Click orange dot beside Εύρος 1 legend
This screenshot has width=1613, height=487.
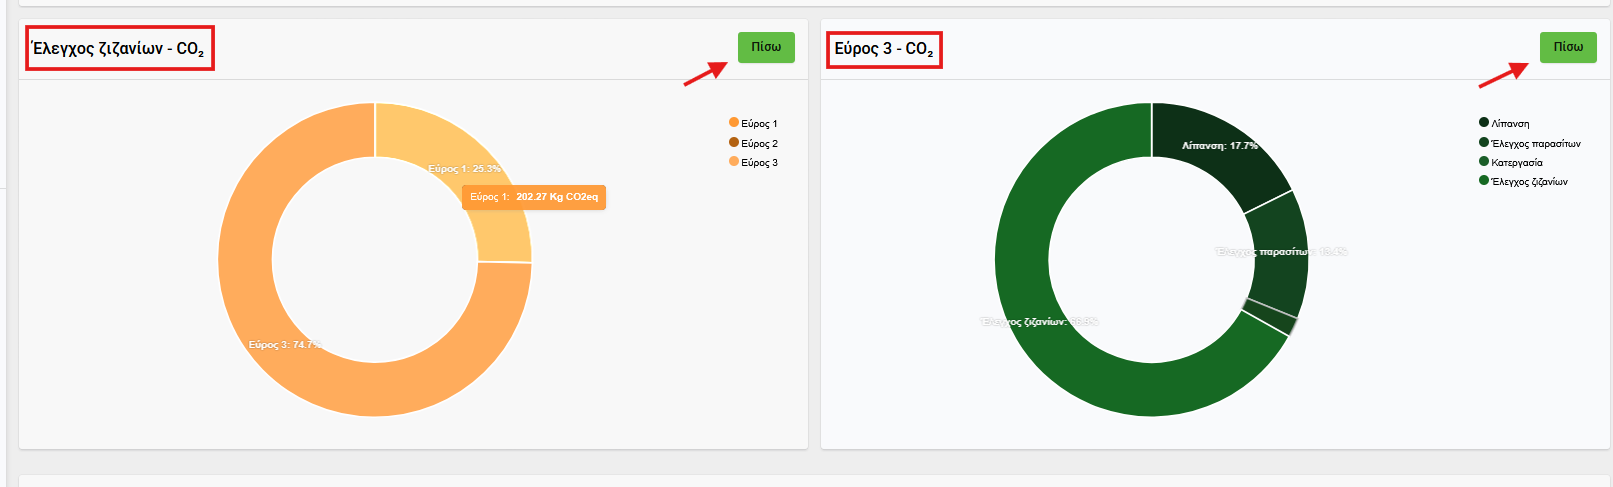pyautogui.click(x=734, y=123)
